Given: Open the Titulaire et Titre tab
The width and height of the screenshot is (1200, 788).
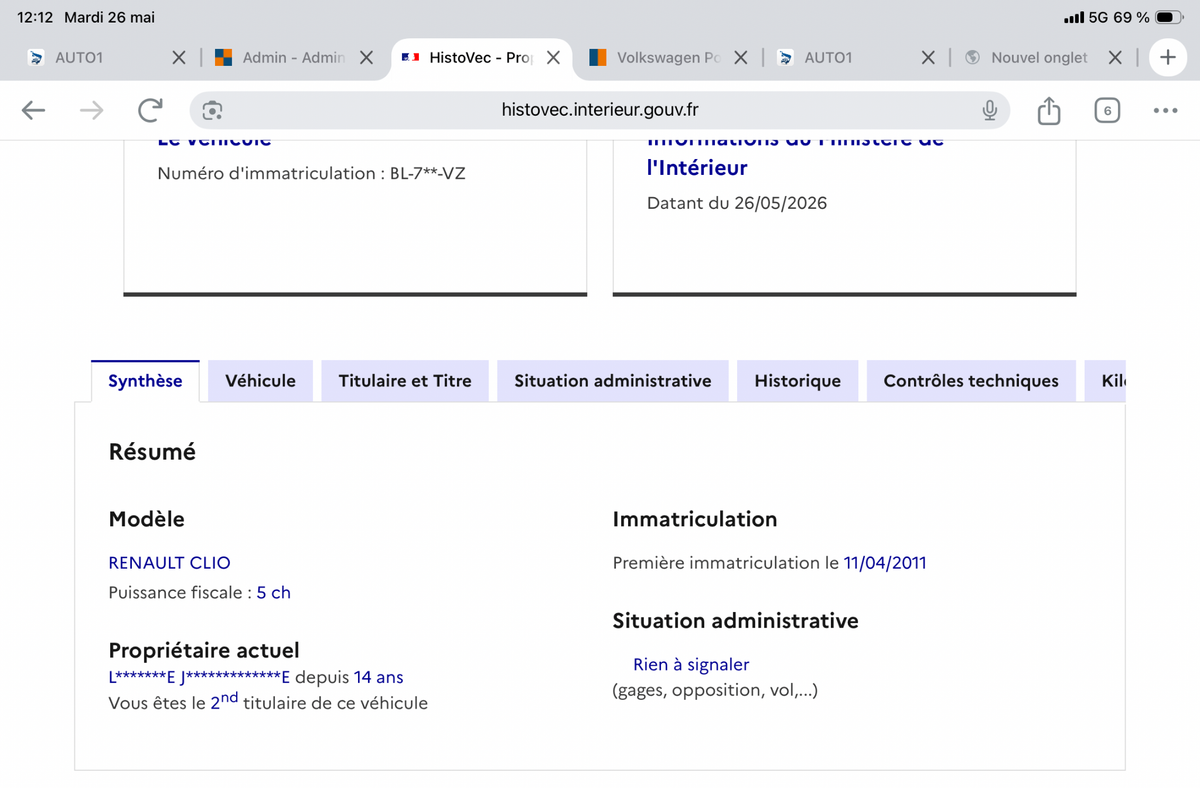Looking at the screenshot, I should pos(405,381).
